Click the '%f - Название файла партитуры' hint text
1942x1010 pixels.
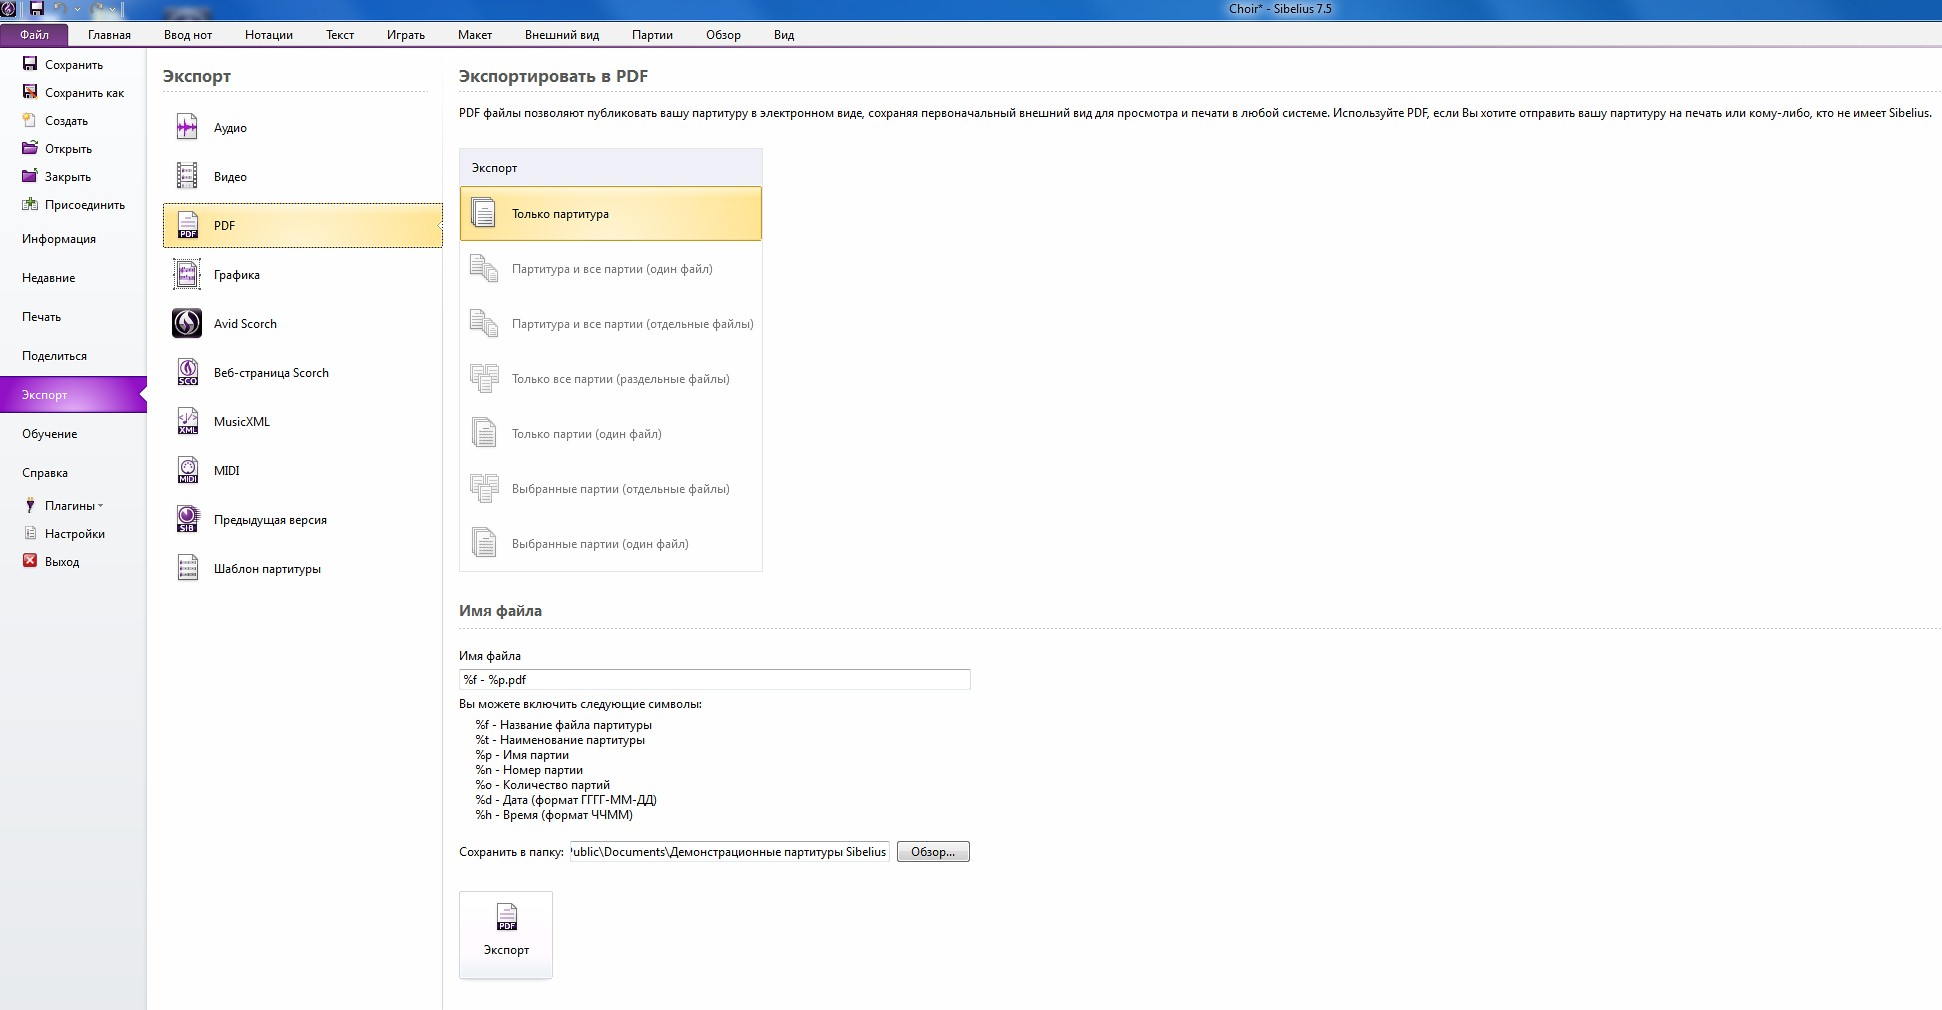pyautogui.click(x=564, y=725)
